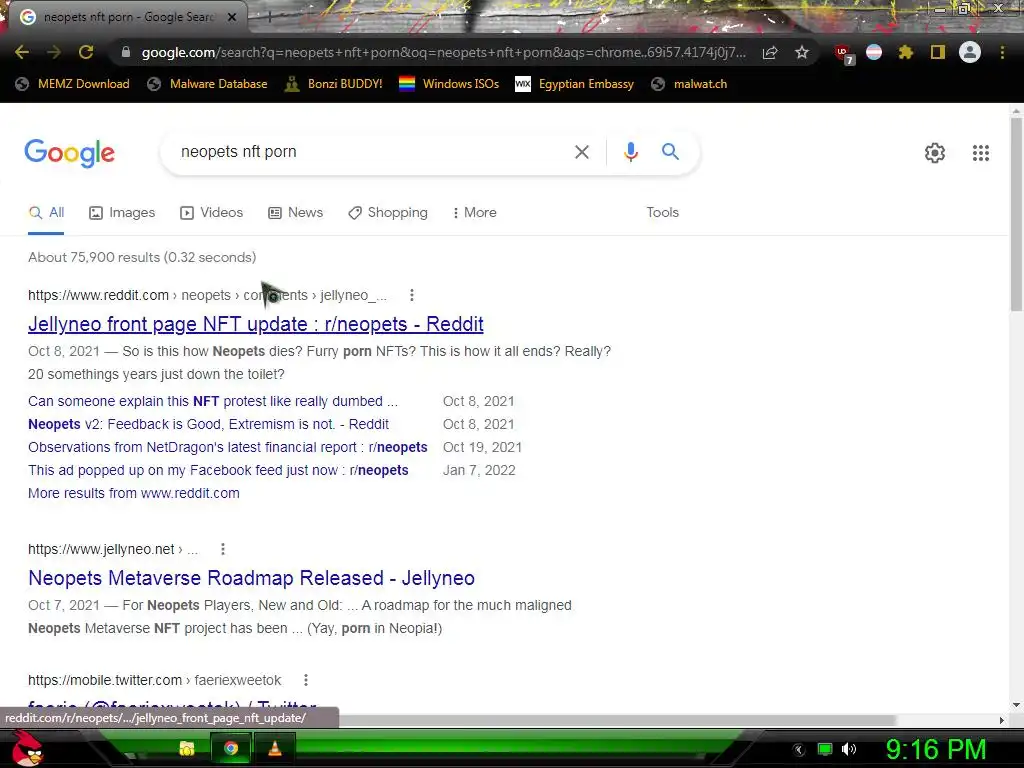This screenshot has width=1024, height=768.
Task: Open the uBlock Origin extension icon
Action: pyautogui.click(x=843, y=54)
